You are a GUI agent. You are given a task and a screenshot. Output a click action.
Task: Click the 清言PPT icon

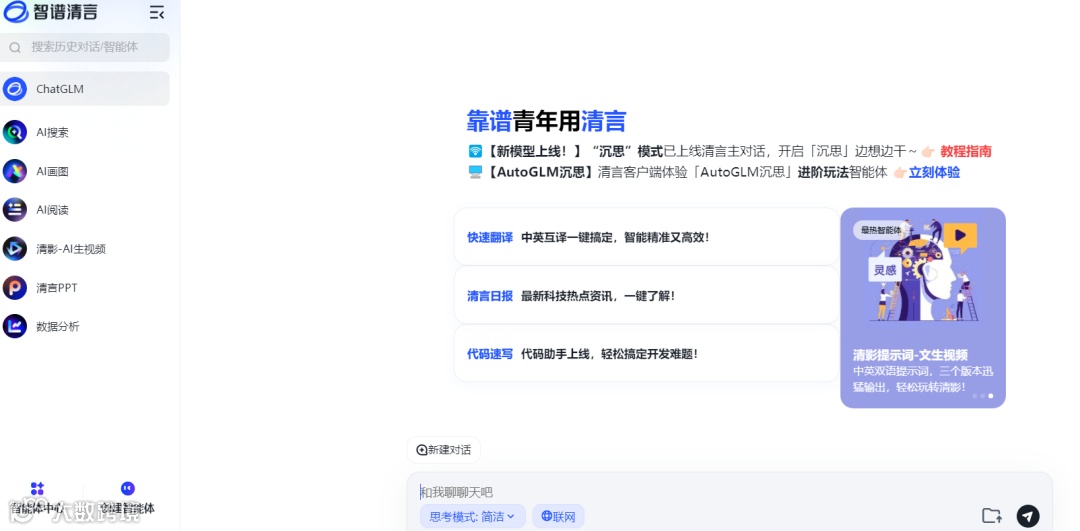tap(14, 288)
